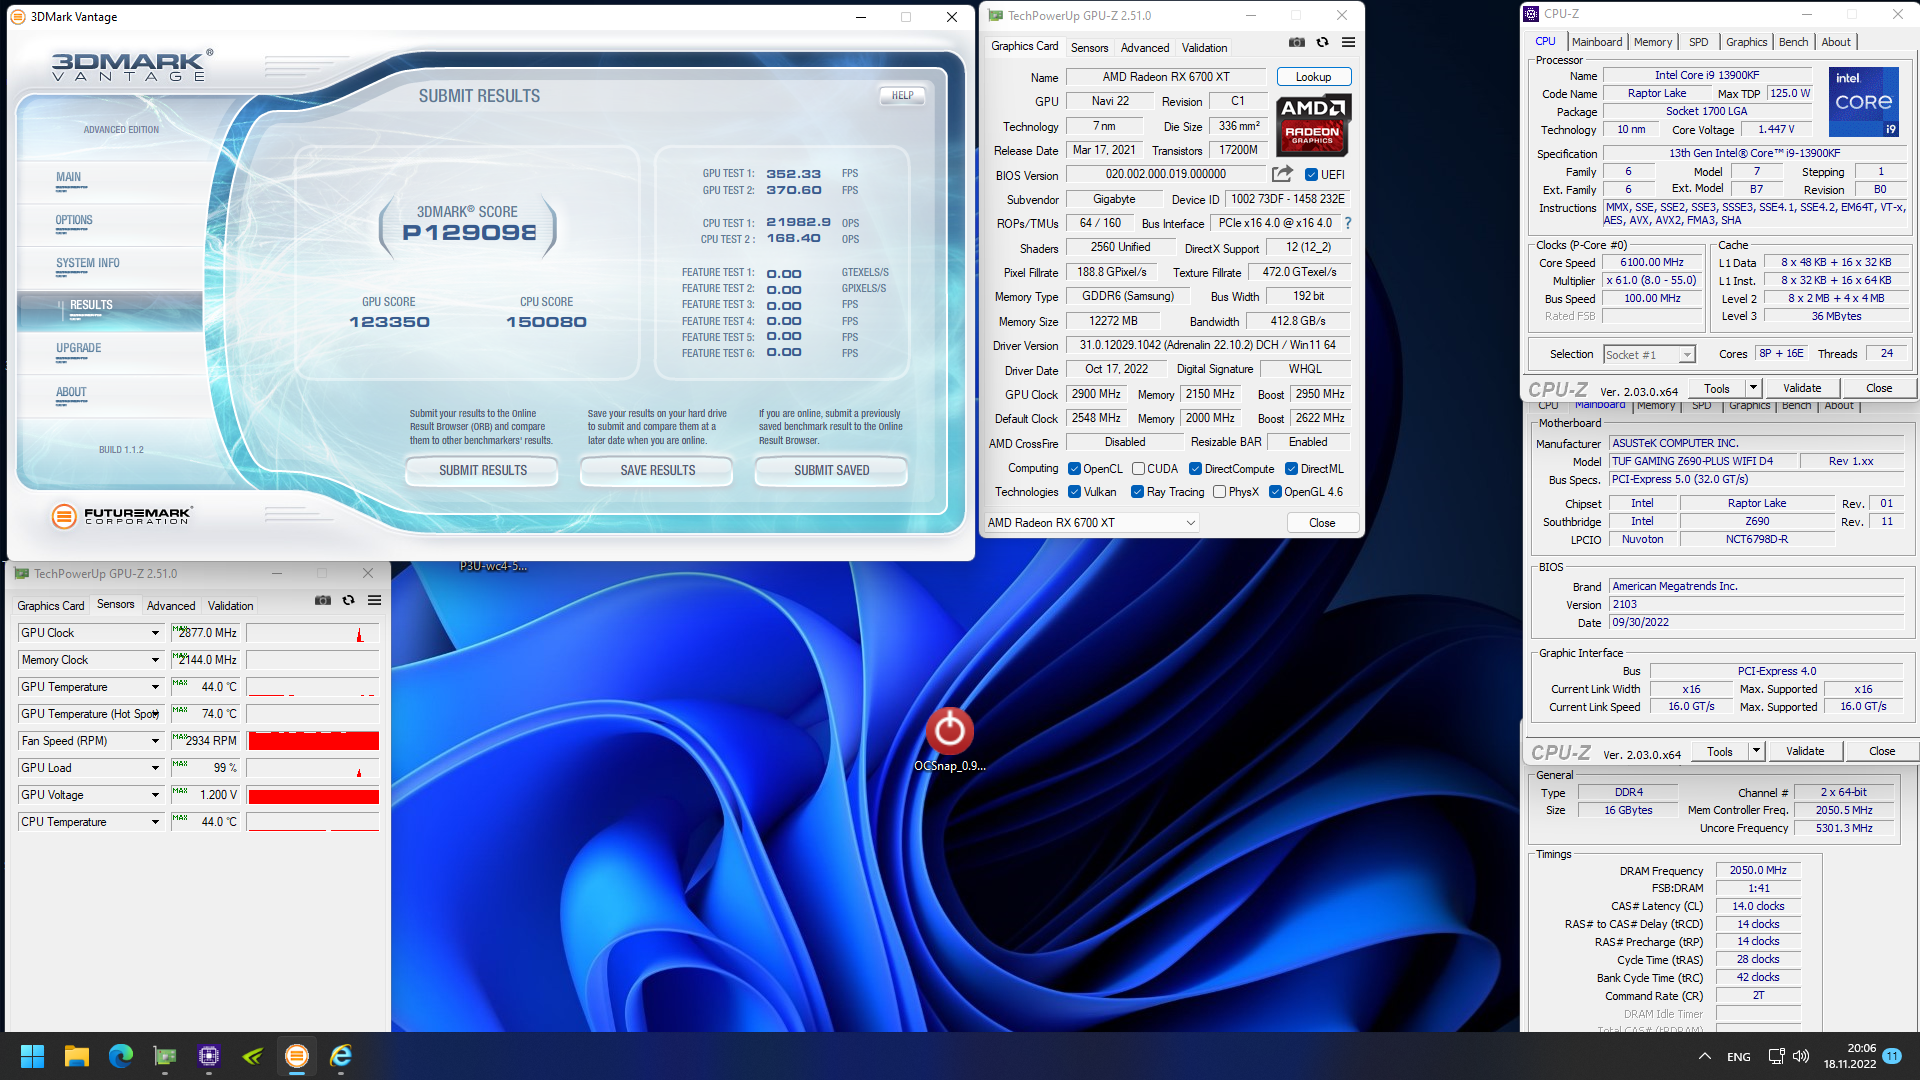Open the 3DMark Vantage taskbar icon
The height and width of the screenshot is (1080, 1920).
[x=297, y=1056]
